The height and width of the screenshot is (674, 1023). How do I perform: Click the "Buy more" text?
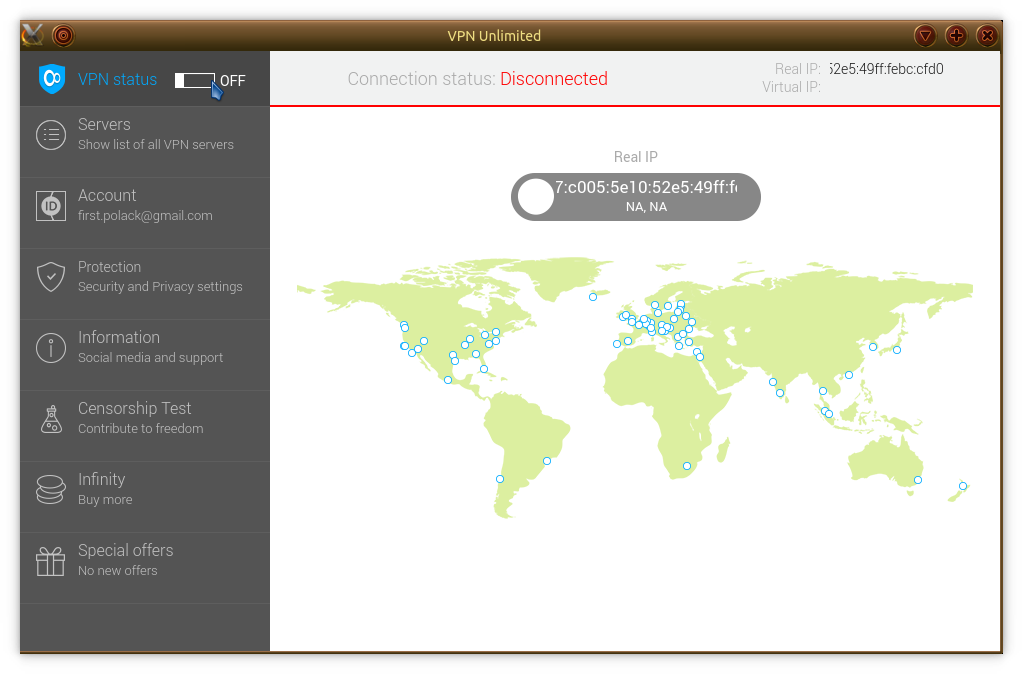coord(105,500)
